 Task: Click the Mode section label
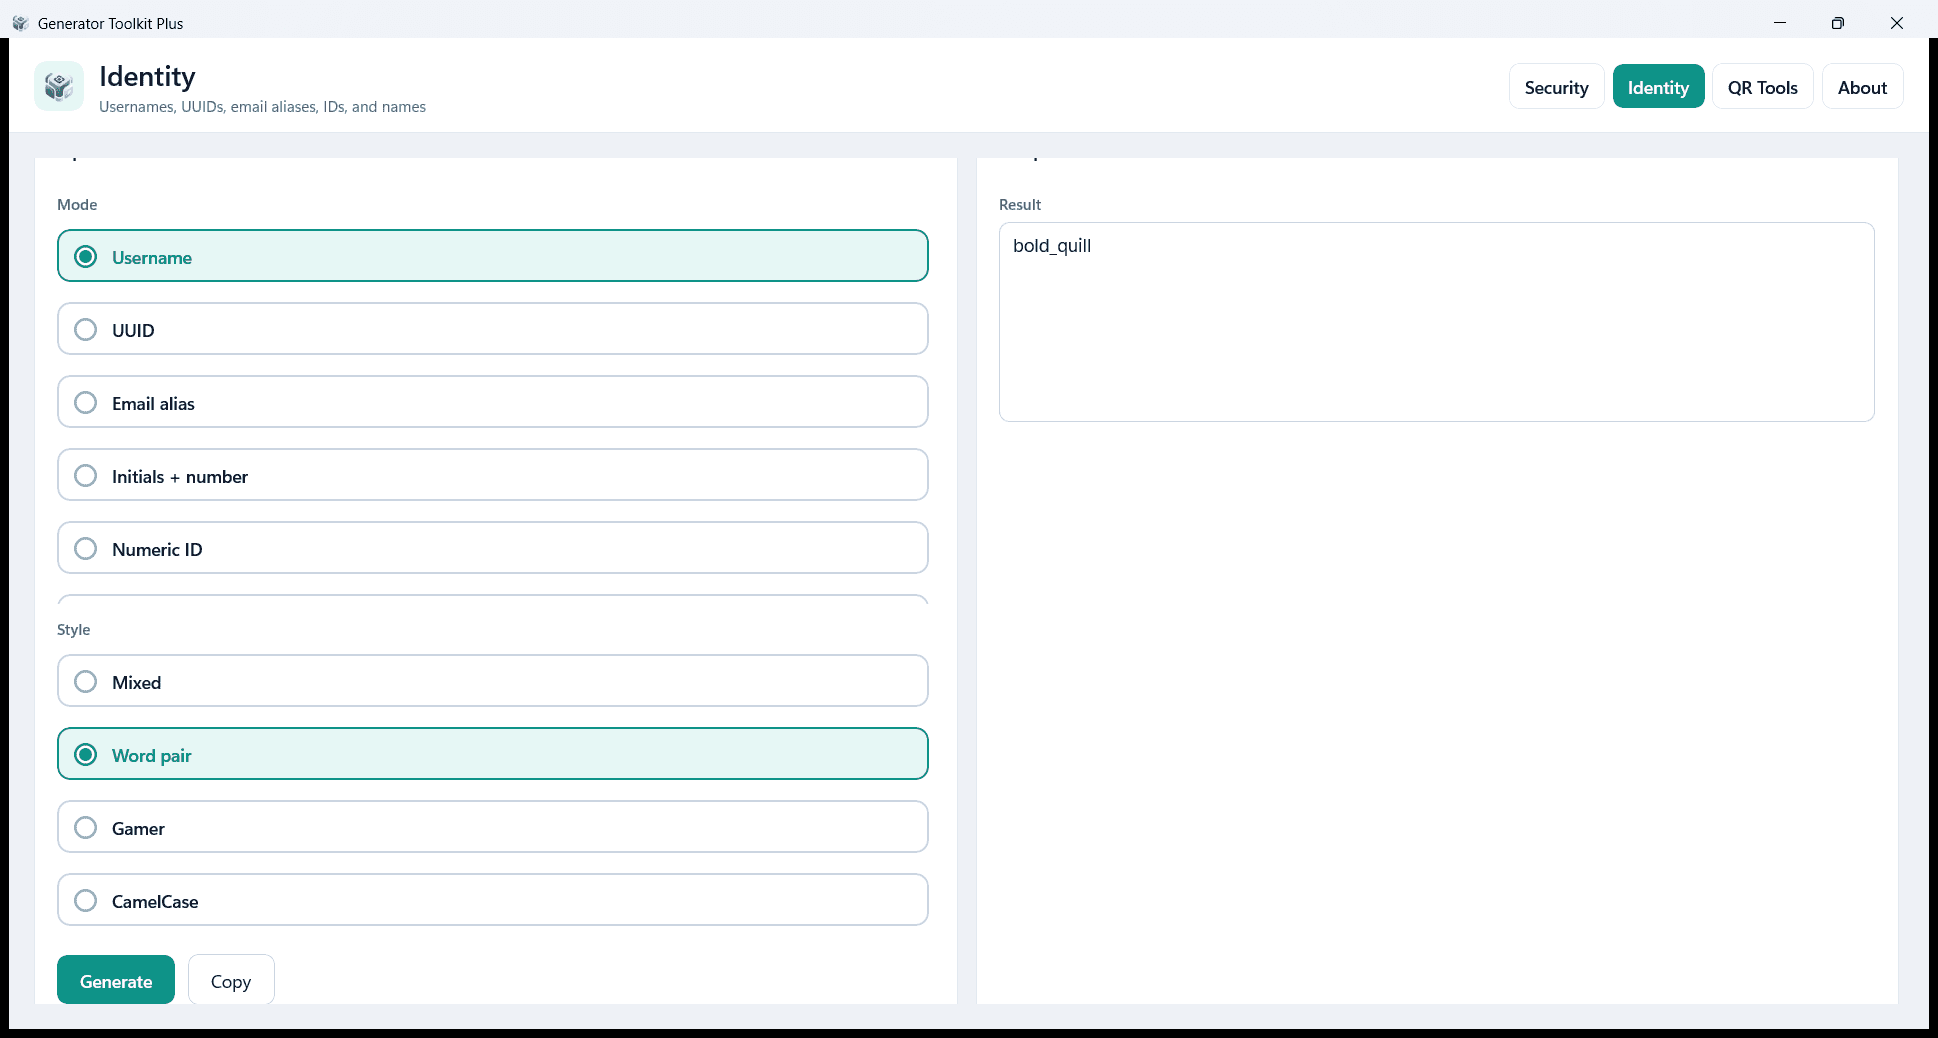pyautogui.click(x=77, y=204)
